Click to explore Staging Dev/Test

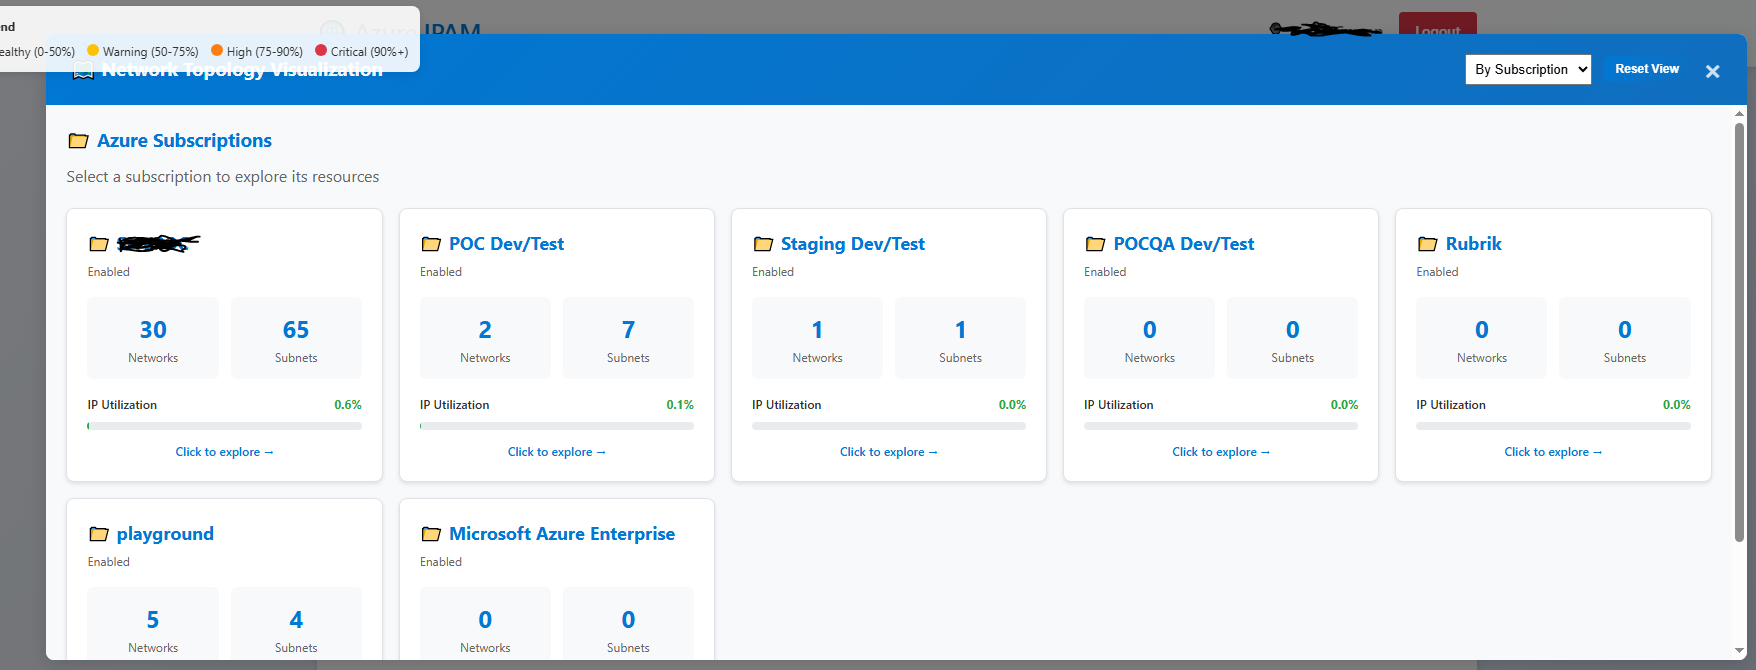tap(888, 452)
